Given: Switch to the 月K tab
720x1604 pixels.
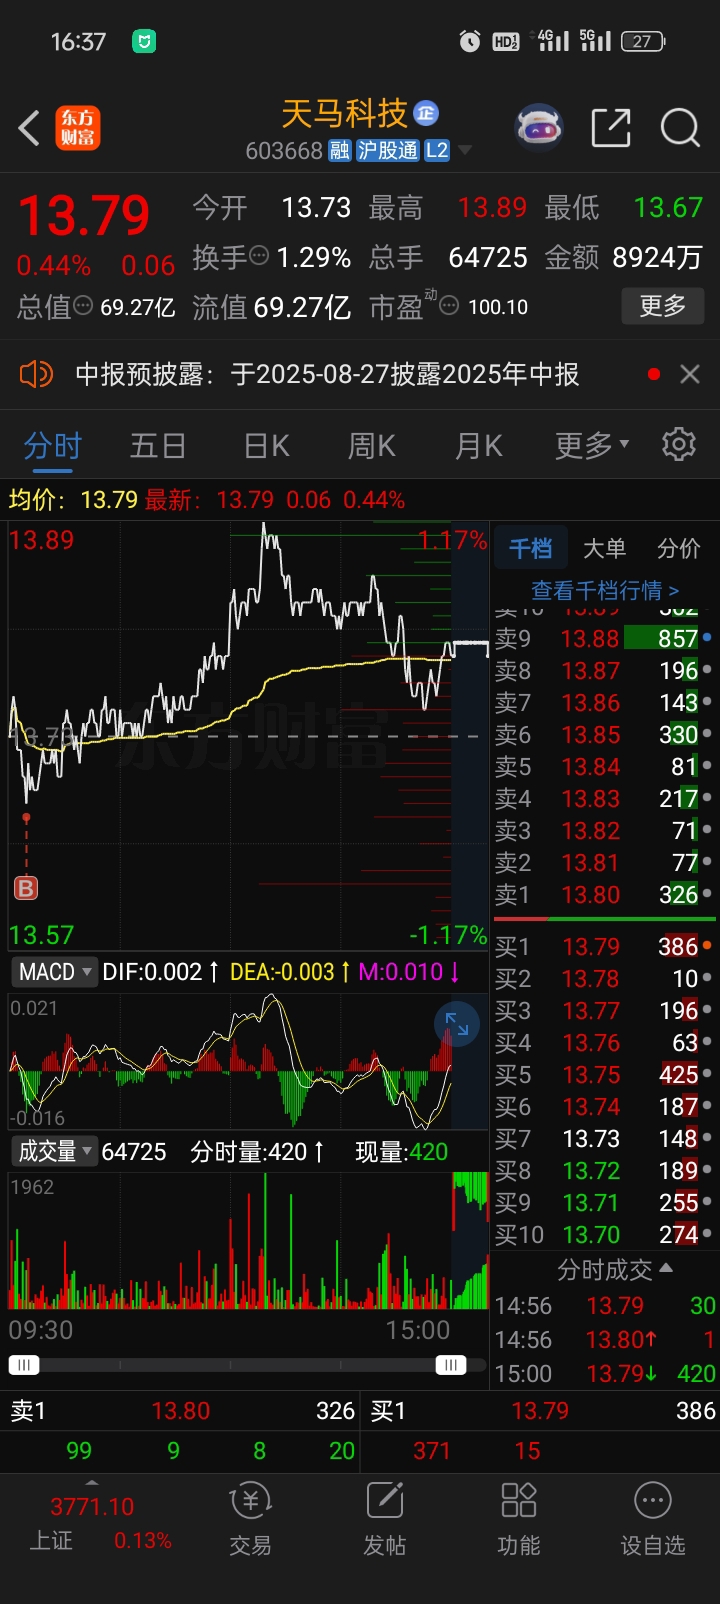Looking at the screenshot, I should [478, 445].
